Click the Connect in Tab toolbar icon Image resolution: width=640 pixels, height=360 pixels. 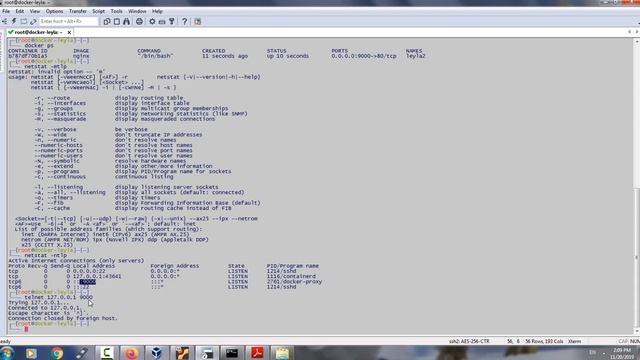click(24, 21)
